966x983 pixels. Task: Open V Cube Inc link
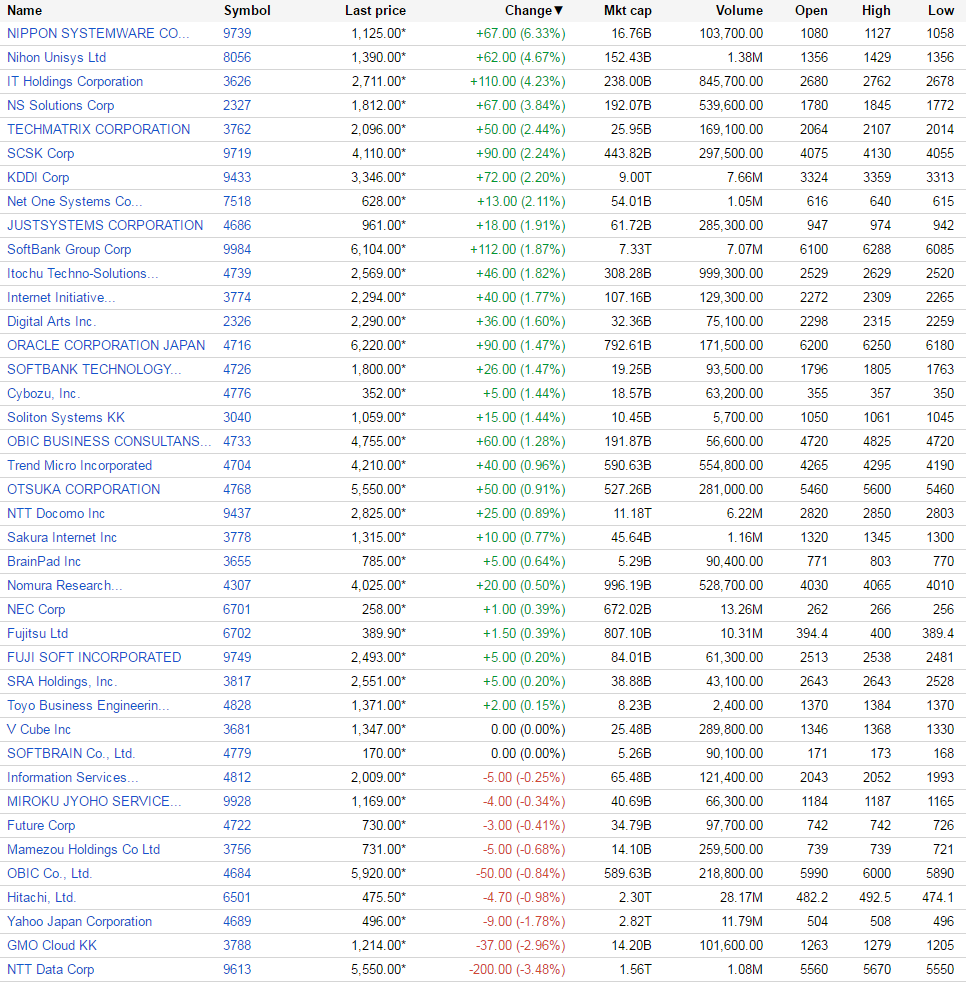[x=39, y=730]
